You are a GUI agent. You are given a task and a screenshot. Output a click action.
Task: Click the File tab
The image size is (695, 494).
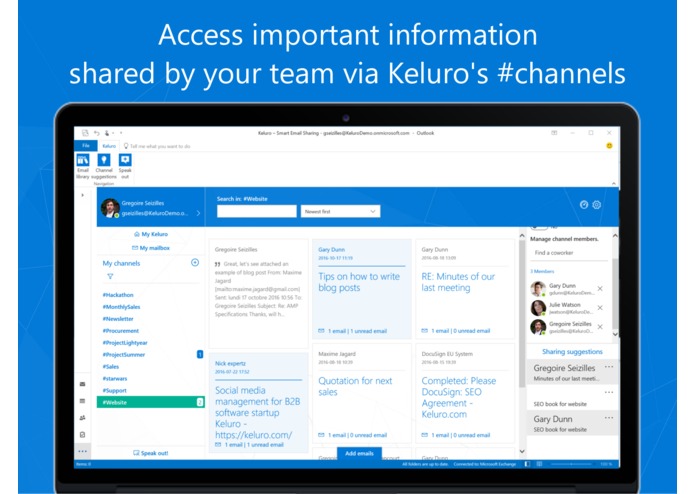[86, 145]
